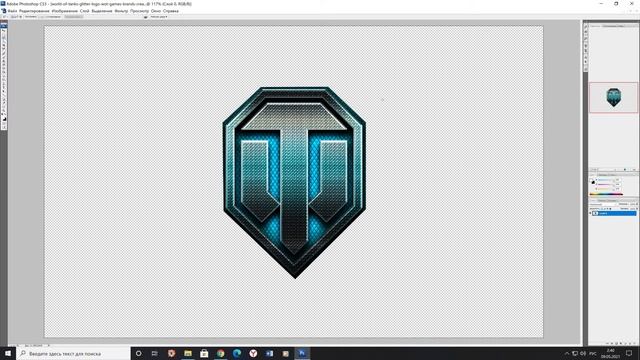The image size is (640, 360).
Task: Open volume control in system tray
Action: [x=583, y=353]
